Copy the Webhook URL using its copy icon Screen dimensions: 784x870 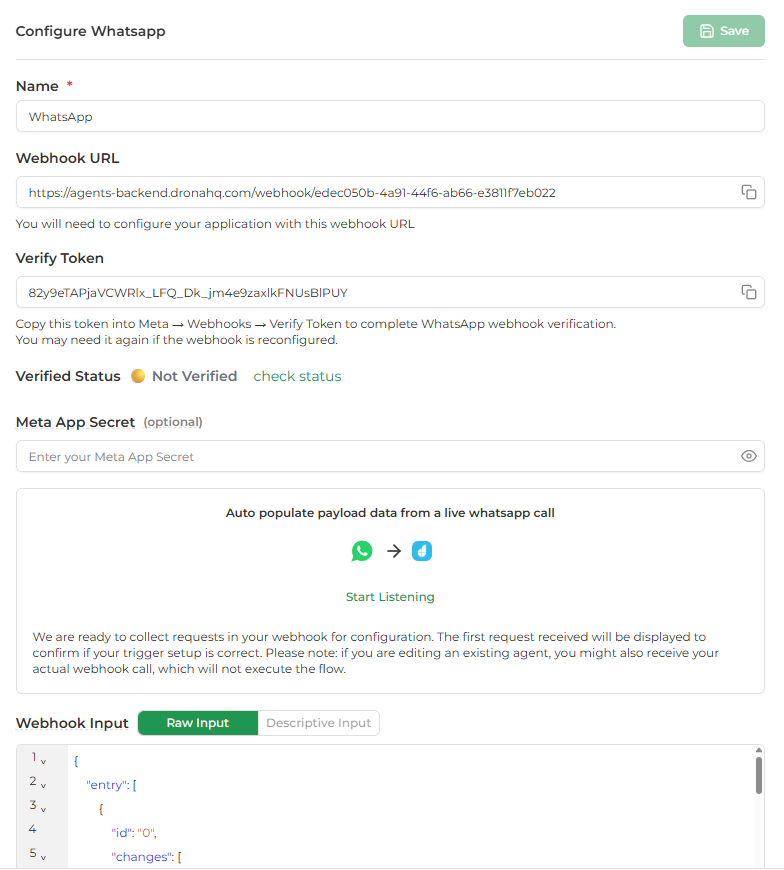point(749,192)
